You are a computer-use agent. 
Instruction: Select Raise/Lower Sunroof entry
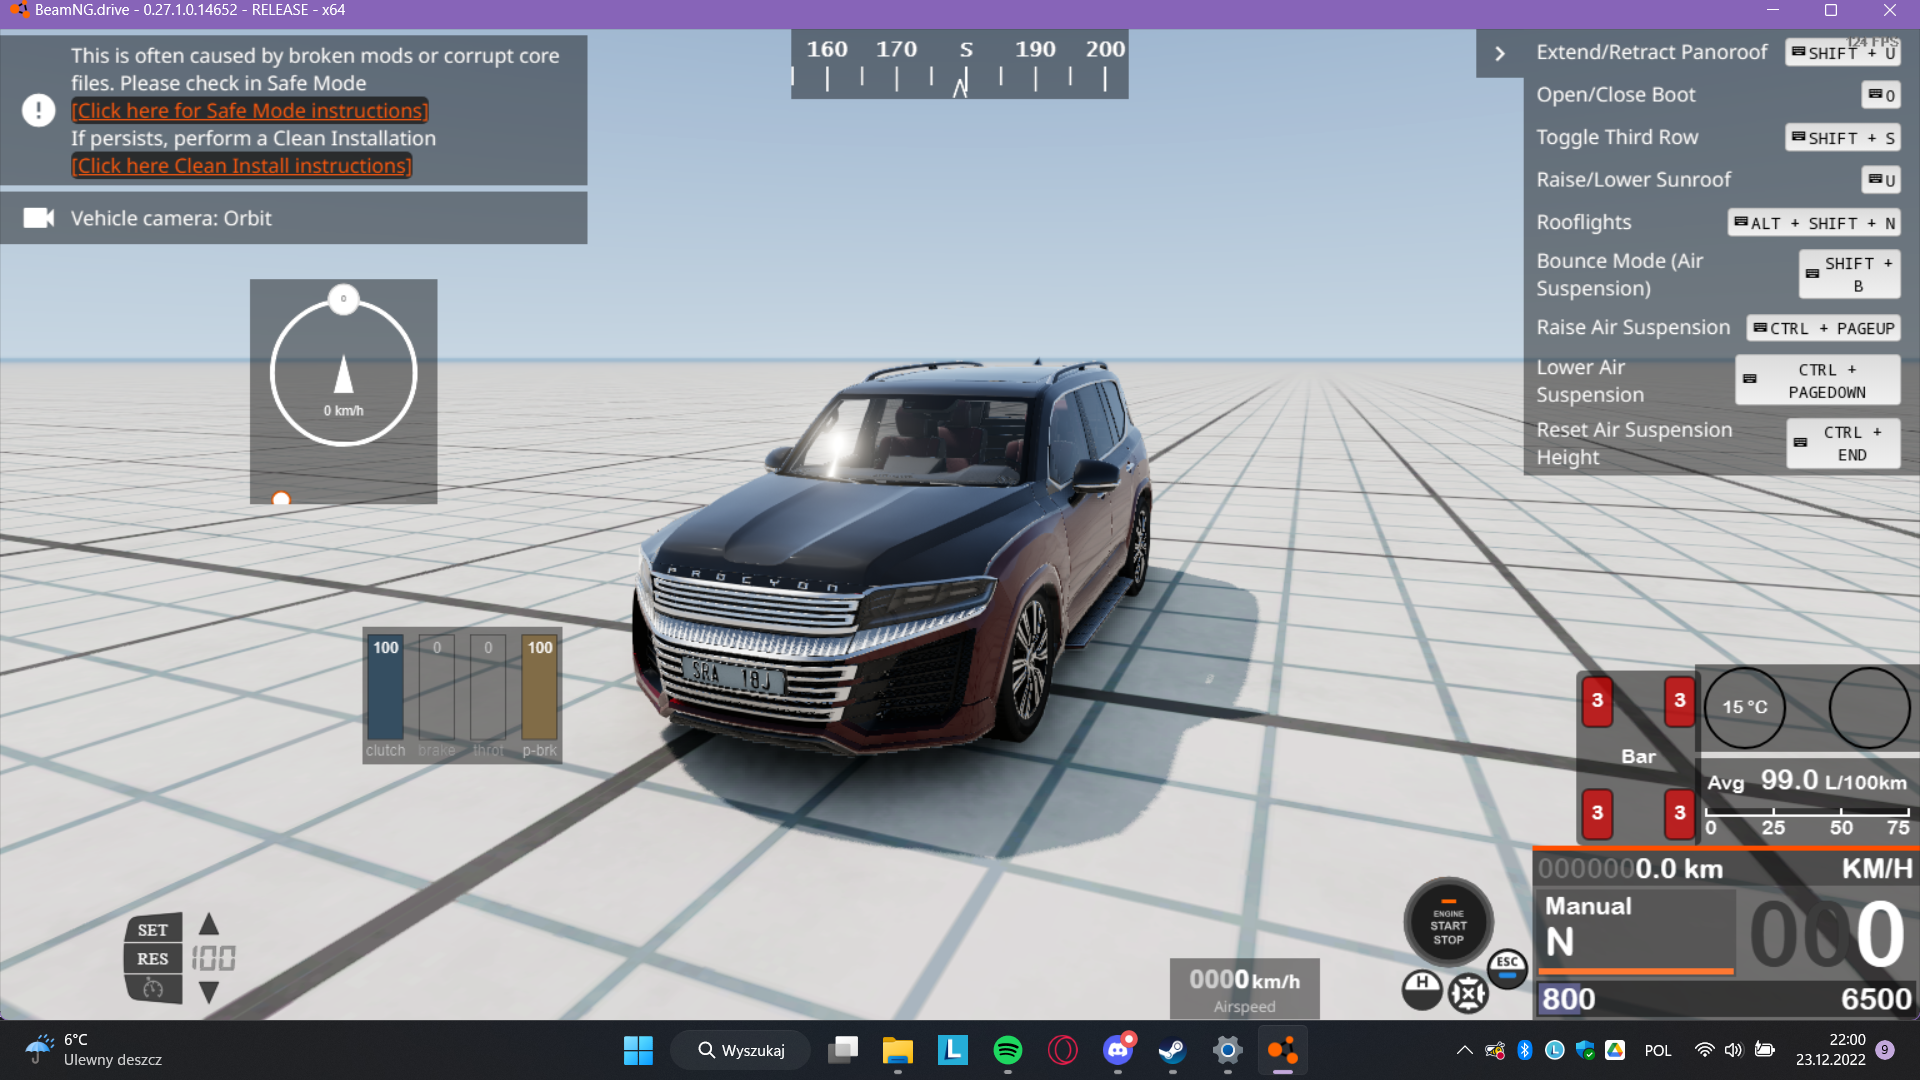(1717, 180)
